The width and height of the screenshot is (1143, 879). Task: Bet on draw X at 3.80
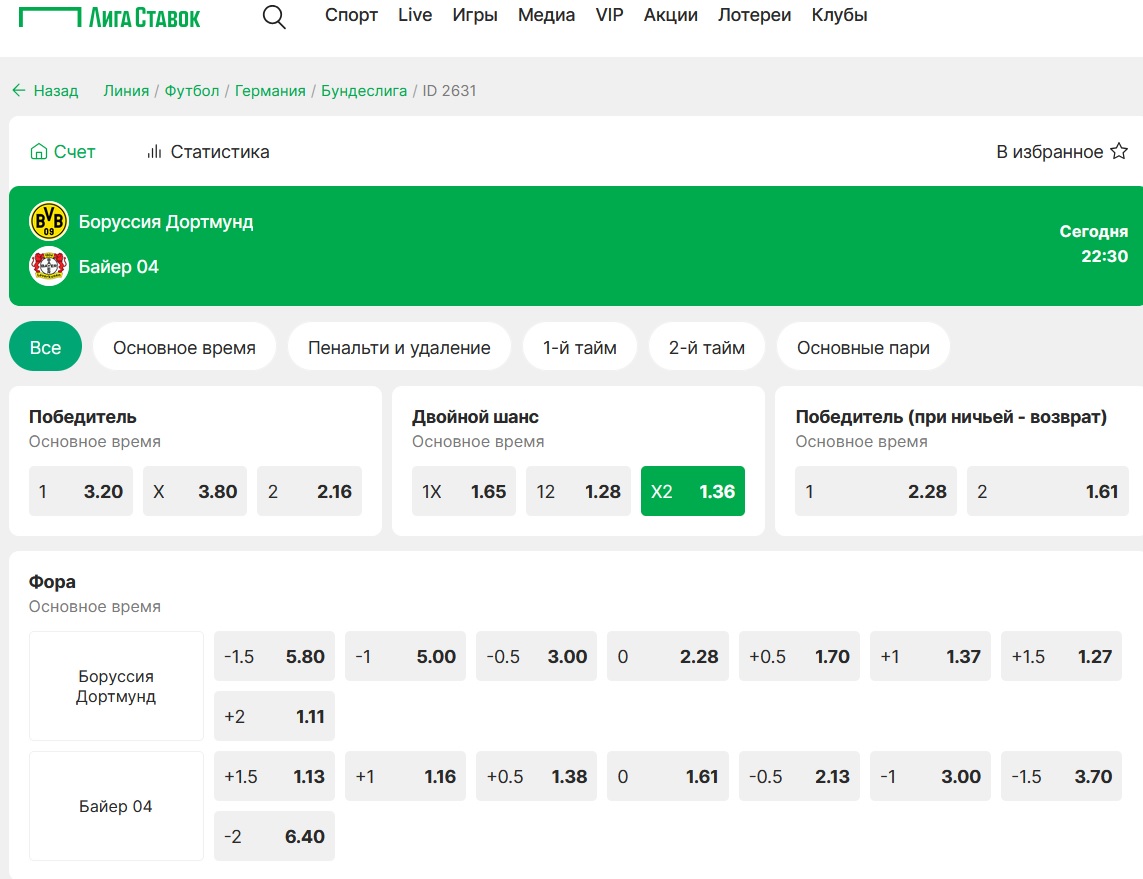195,491
